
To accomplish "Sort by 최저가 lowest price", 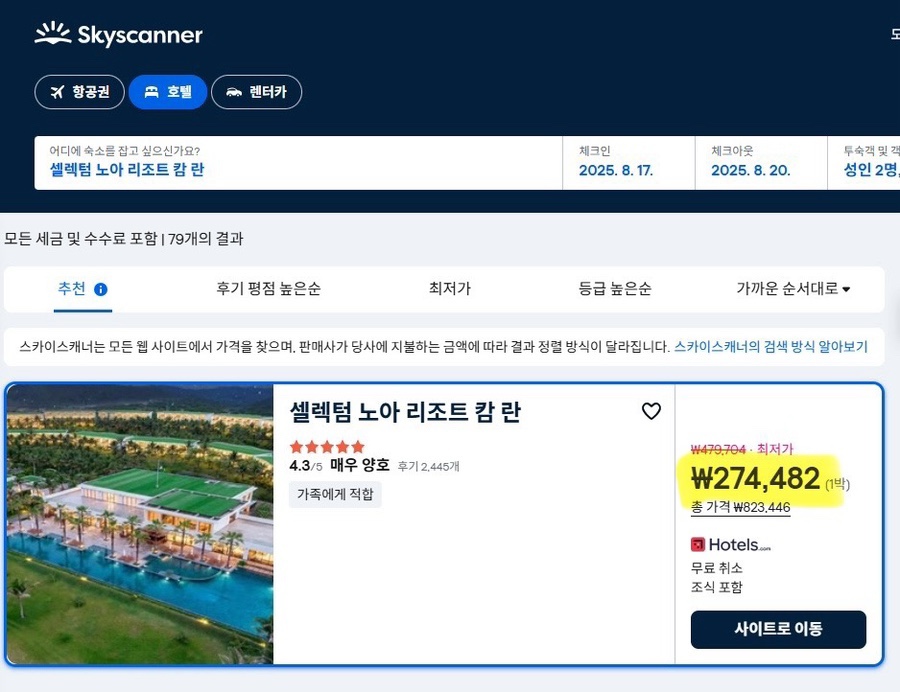I will 449,289.
